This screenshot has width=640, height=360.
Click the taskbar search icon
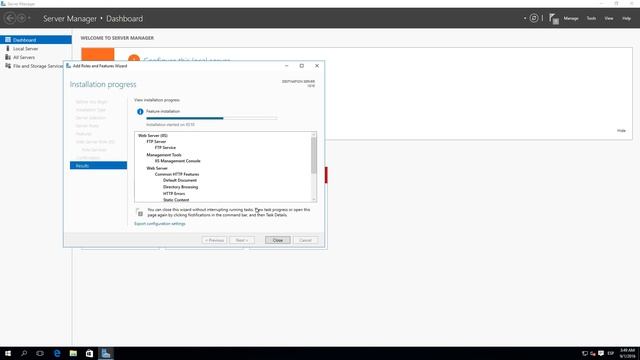[x=24, y=353]
